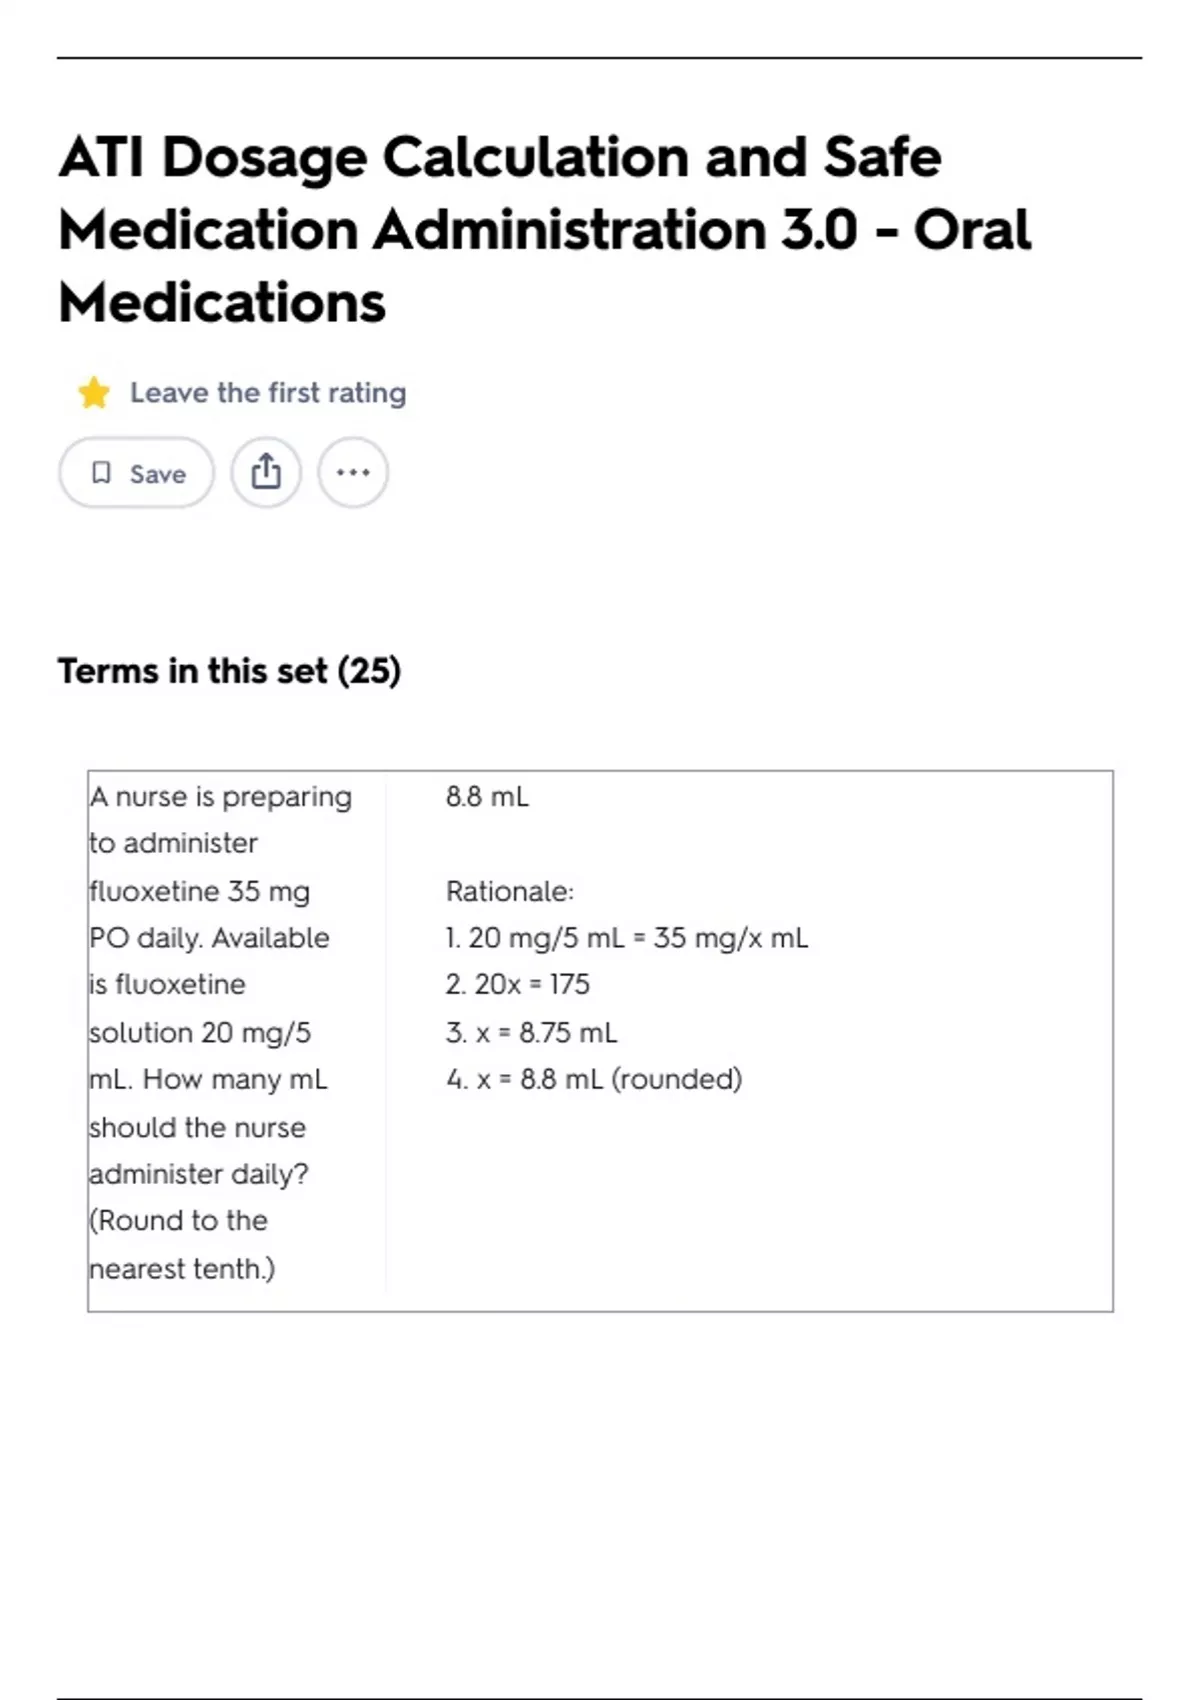Click the Save button label
The image size is (1200, 1700).
pos(157,474)
